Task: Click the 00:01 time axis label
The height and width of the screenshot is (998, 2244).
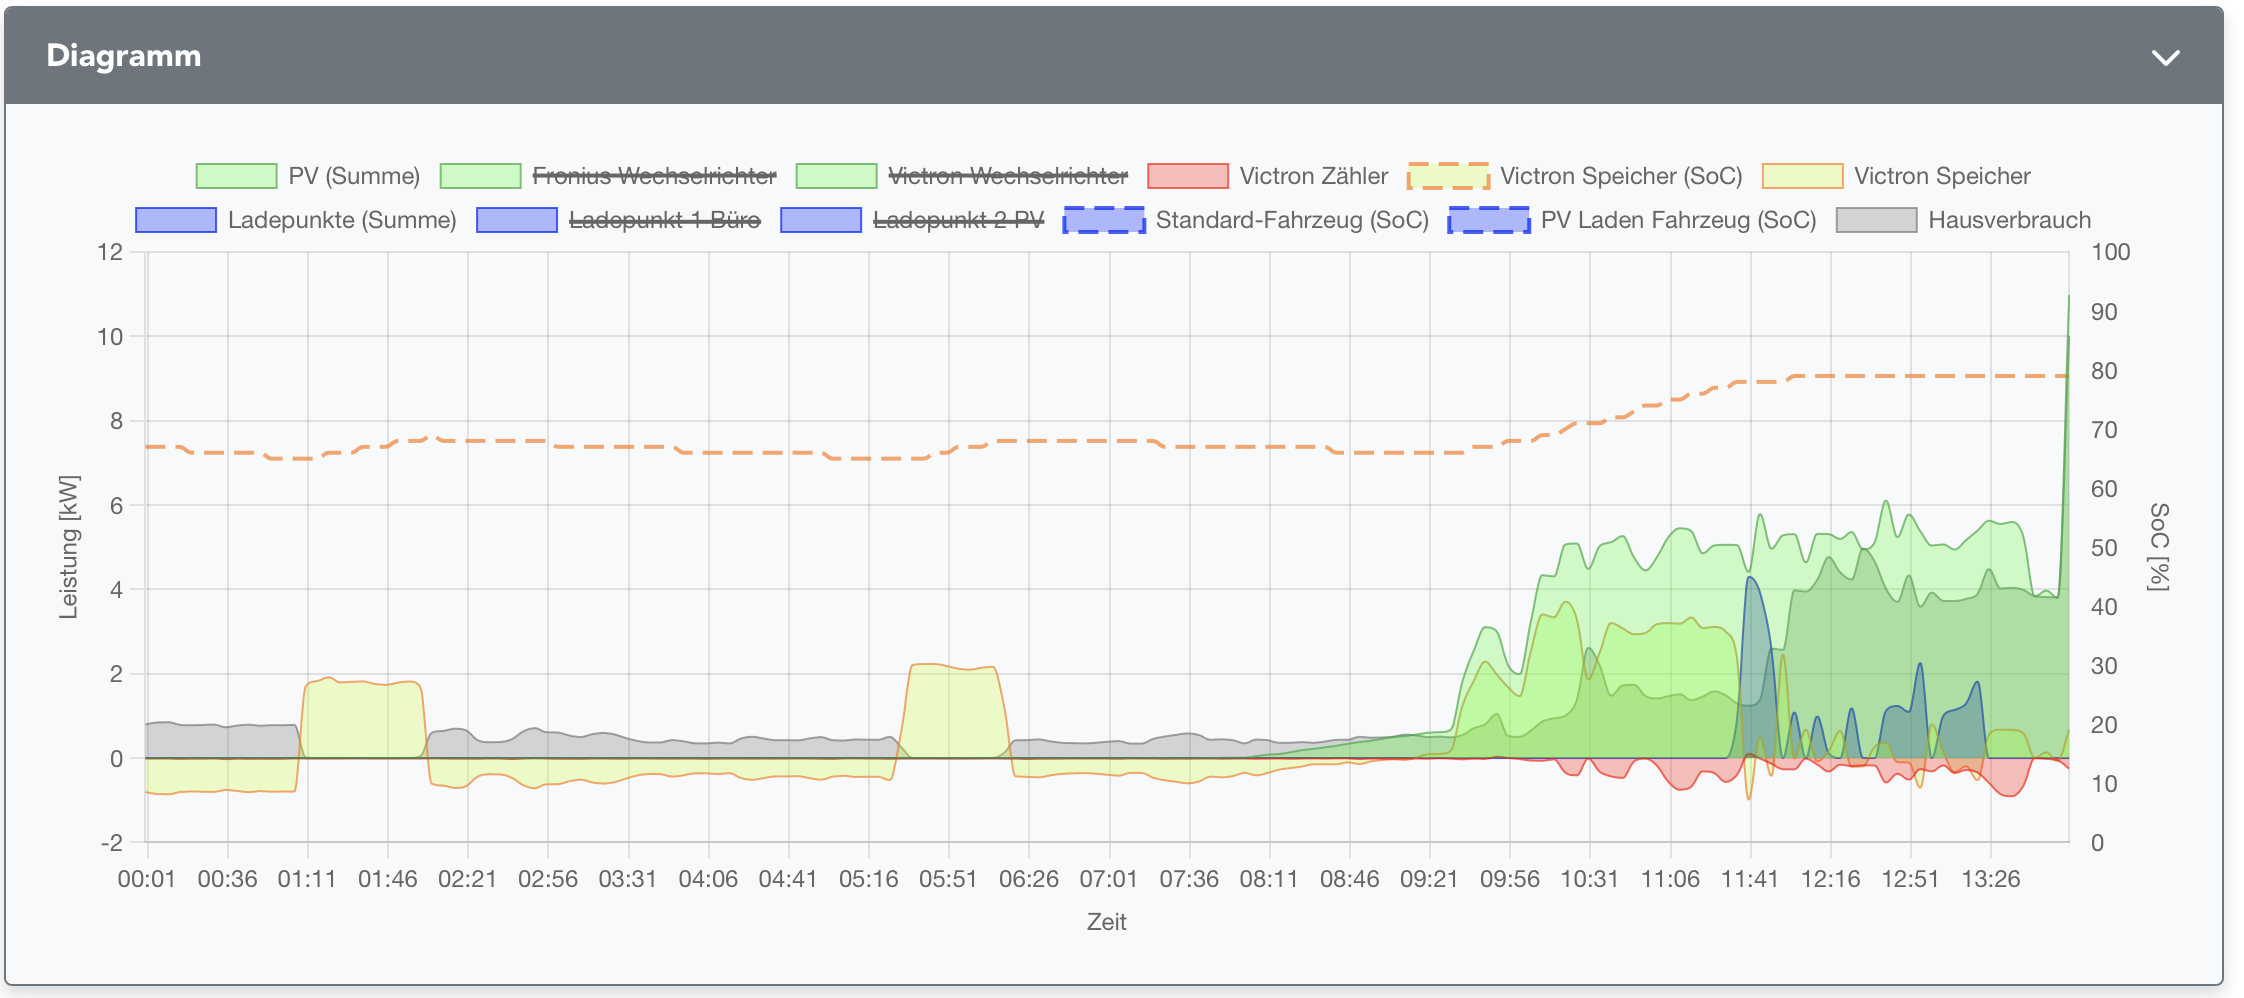Action: click(147, 879)
